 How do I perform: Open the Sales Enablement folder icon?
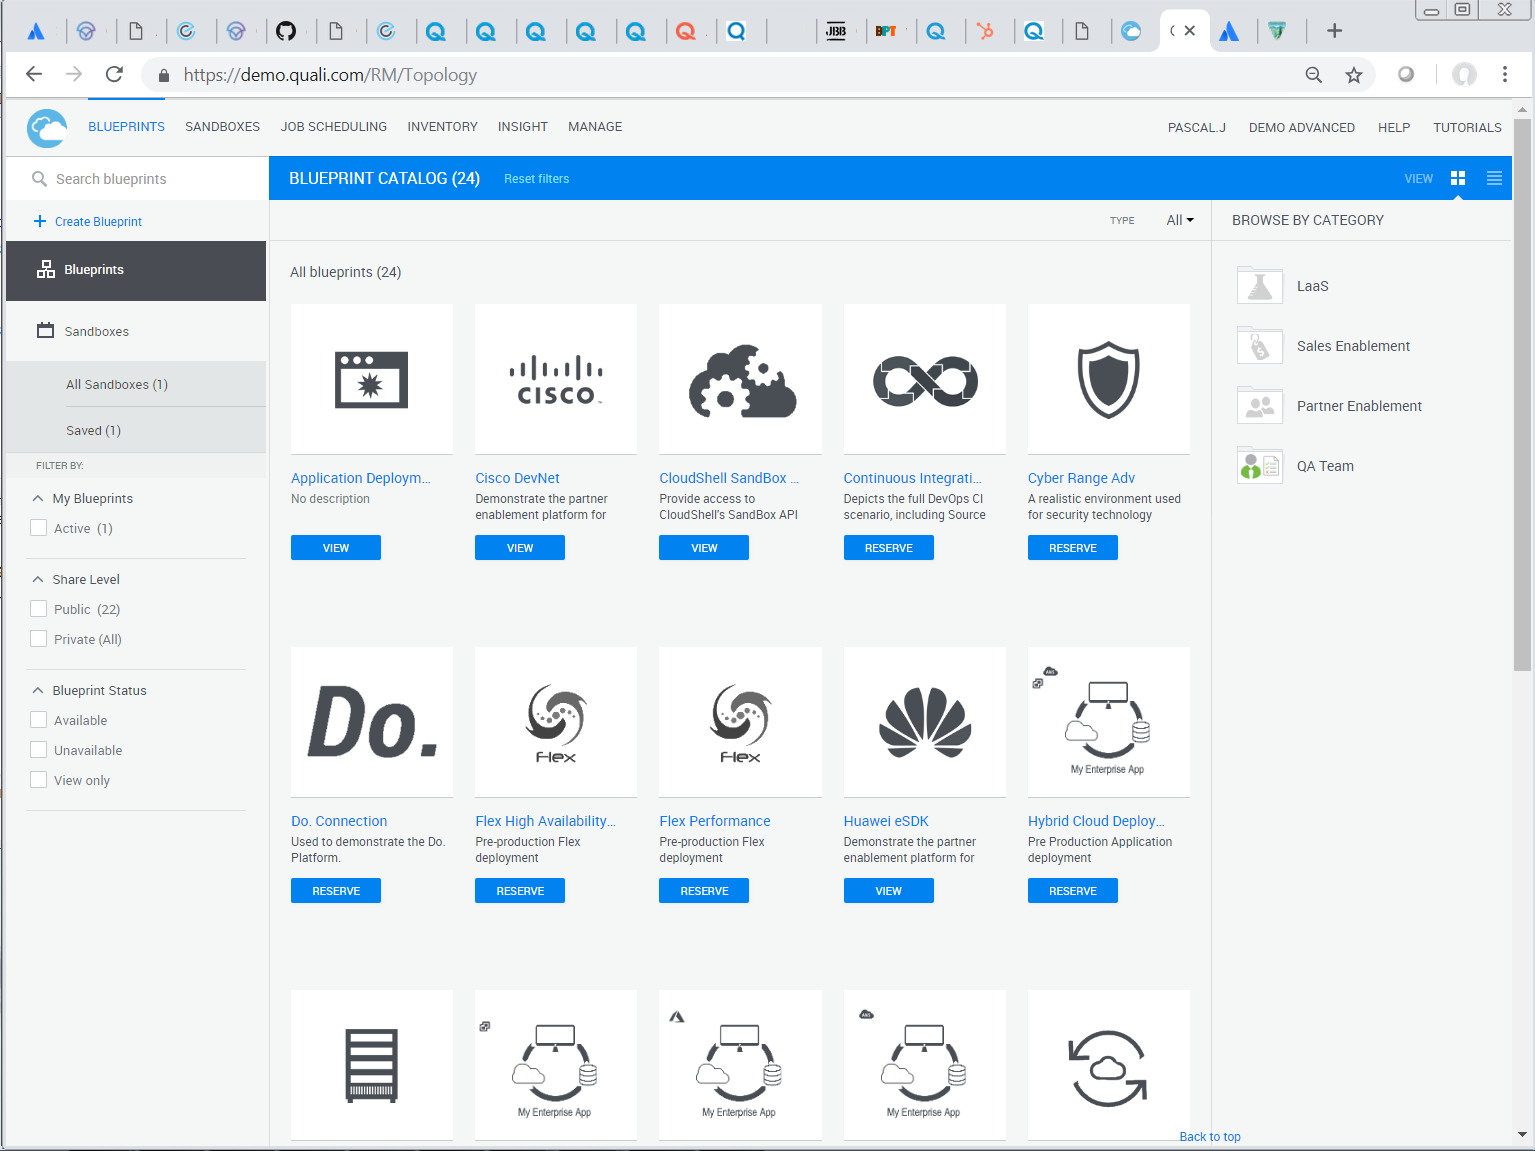1260,345
